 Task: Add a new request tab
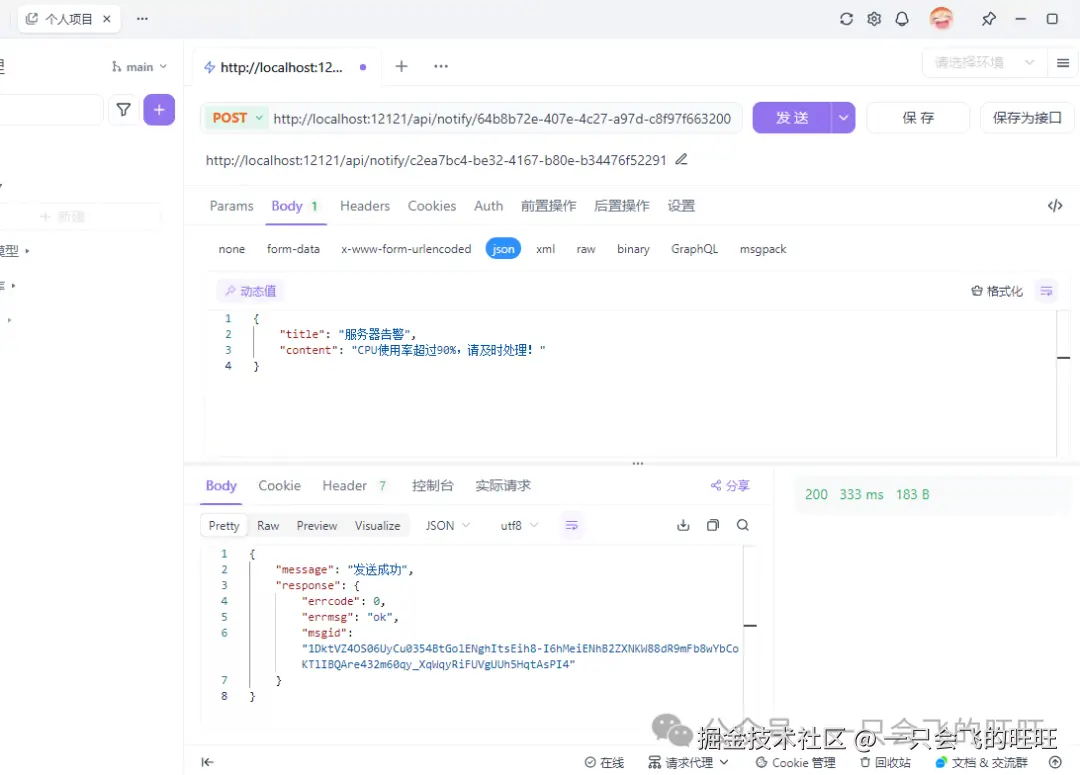click(402, 66)
